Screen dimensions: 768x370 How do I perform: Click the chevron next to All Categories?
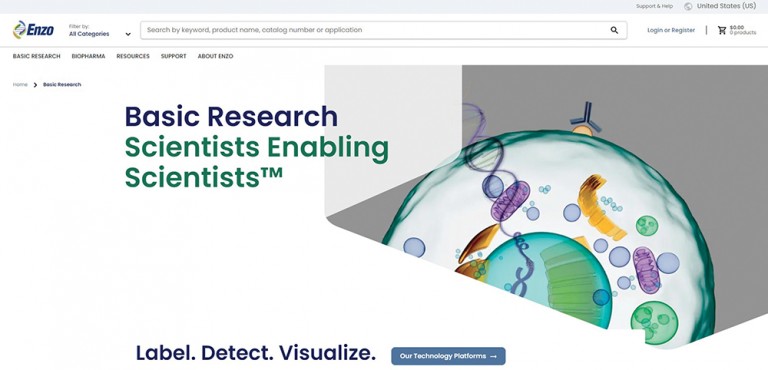coord(128,34)
